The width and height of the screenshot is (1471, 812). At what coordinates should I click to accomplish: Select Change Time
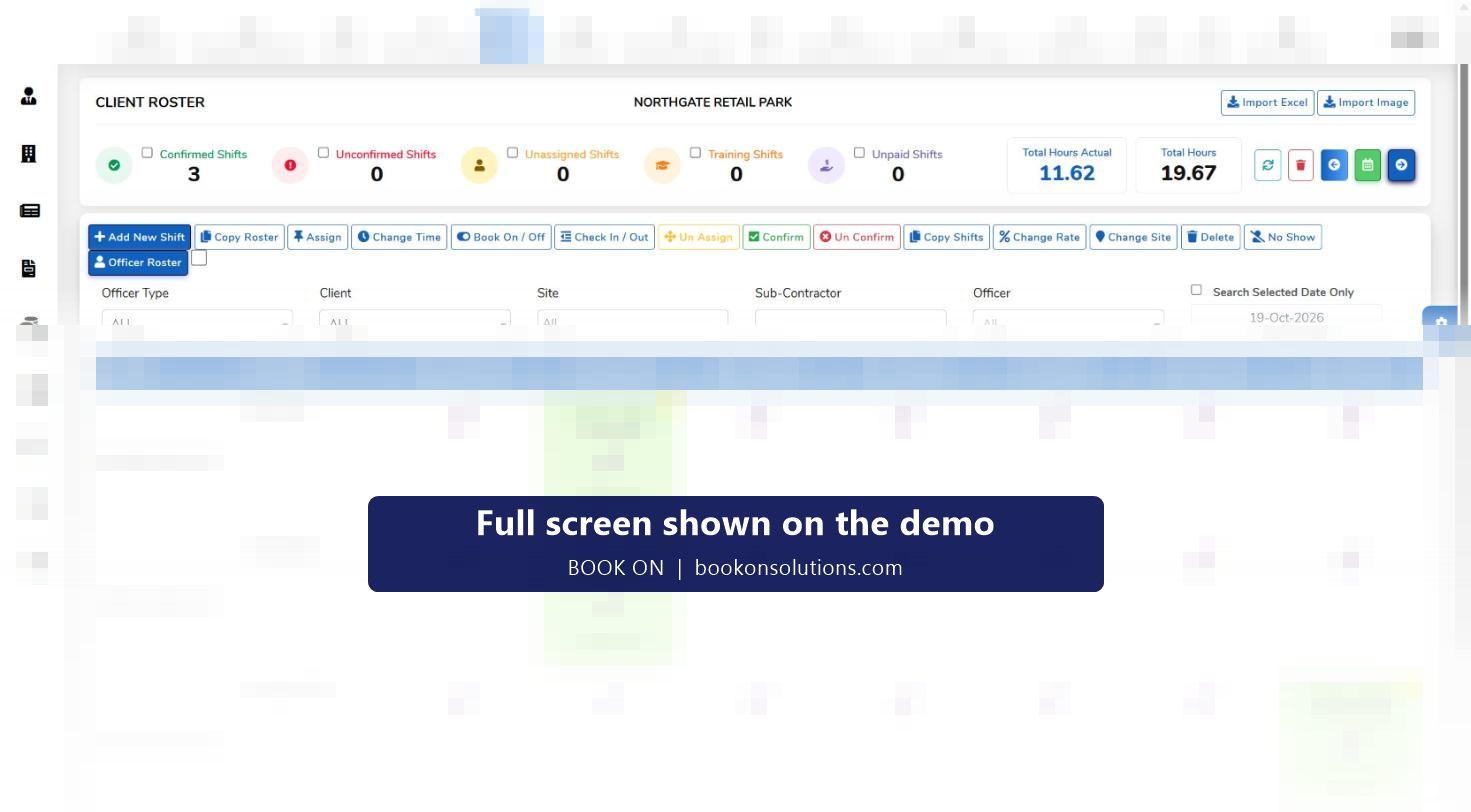pyautogui.click(x=399, y=237)
